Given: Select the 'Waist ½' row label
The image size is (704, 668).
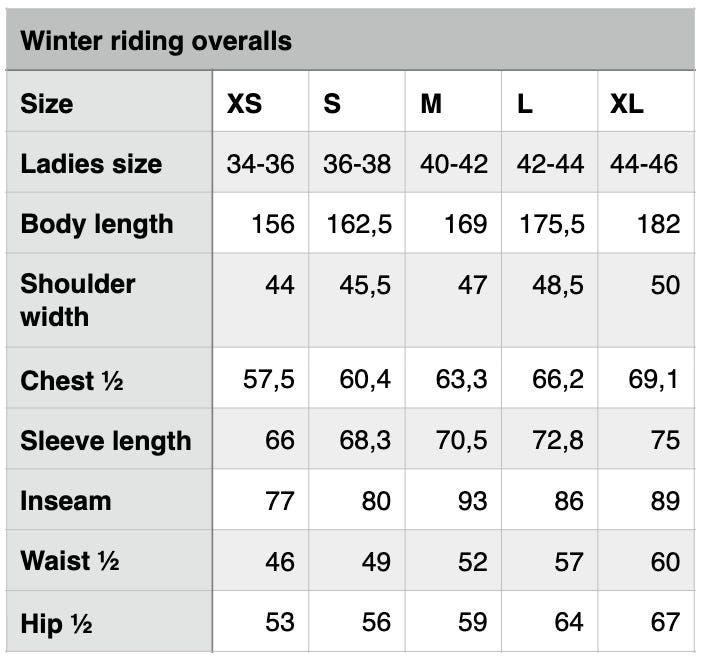Looking at the screenshot, I should point(70,561).
